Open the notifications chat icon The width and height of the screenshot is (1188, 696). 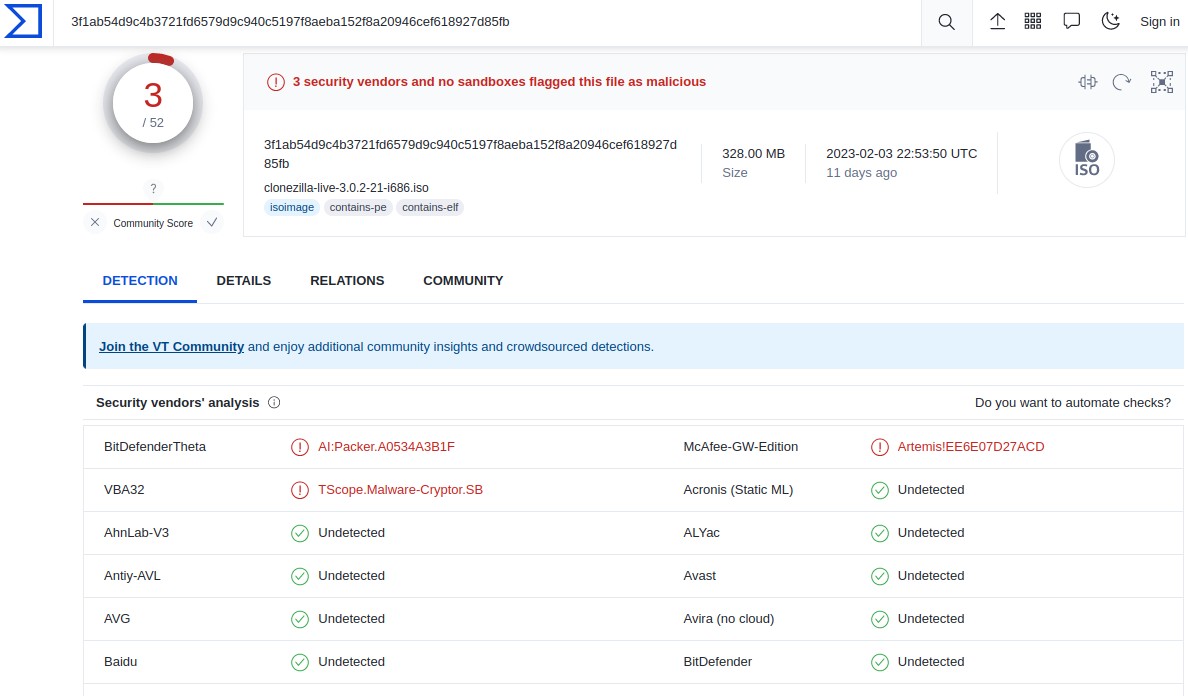(x=1071, y=21)
